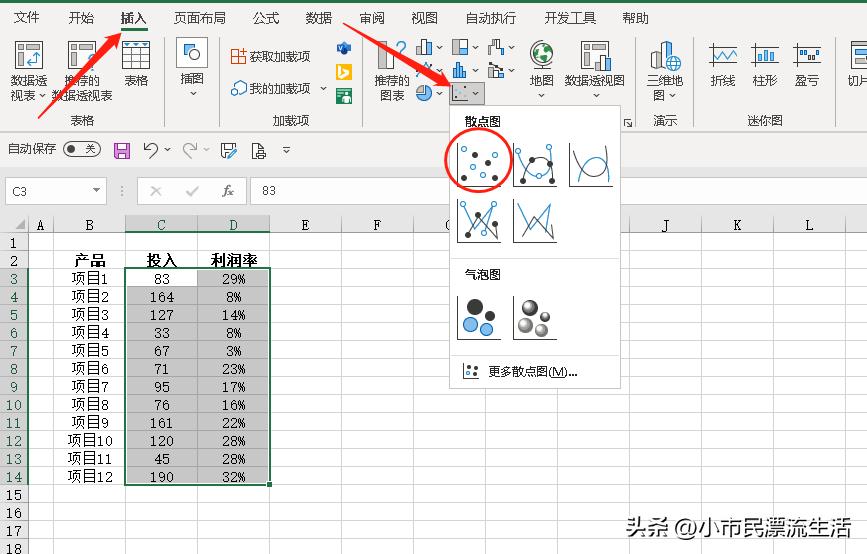Choose scatter with smooth lines only
Screen dimensions: 867x554
click(591, 164)
